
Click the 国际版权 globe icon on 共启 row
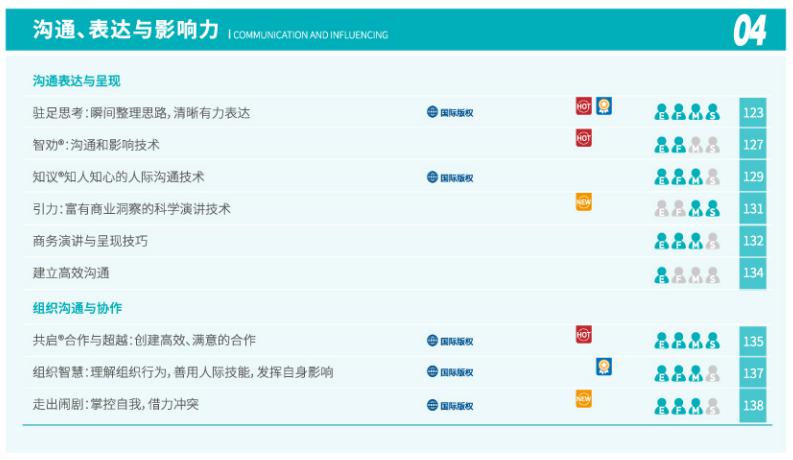(432, 341)
